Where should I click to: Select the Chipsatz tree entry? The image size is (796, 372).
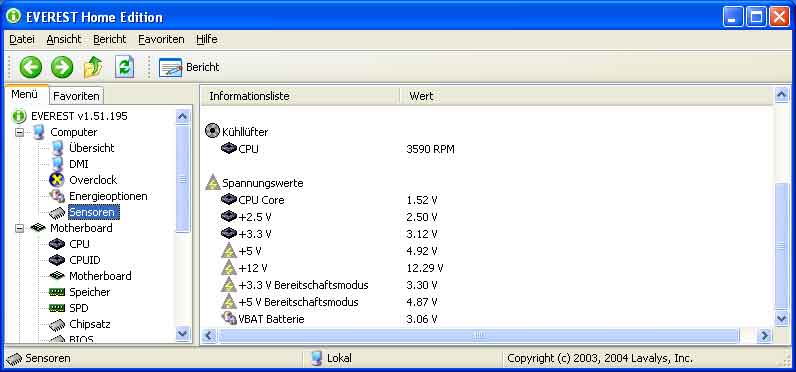90,324
